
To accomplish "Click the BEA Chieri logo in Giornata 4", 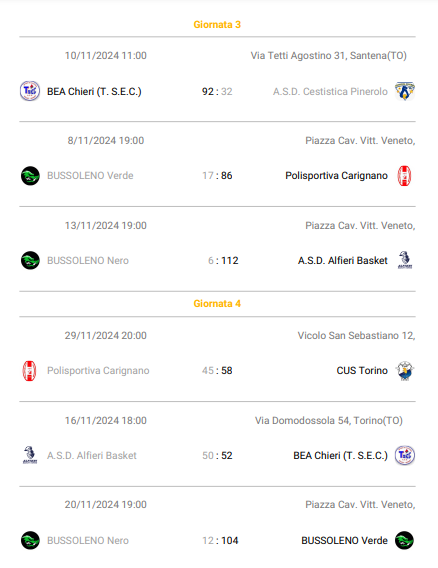I will (405, 455).
